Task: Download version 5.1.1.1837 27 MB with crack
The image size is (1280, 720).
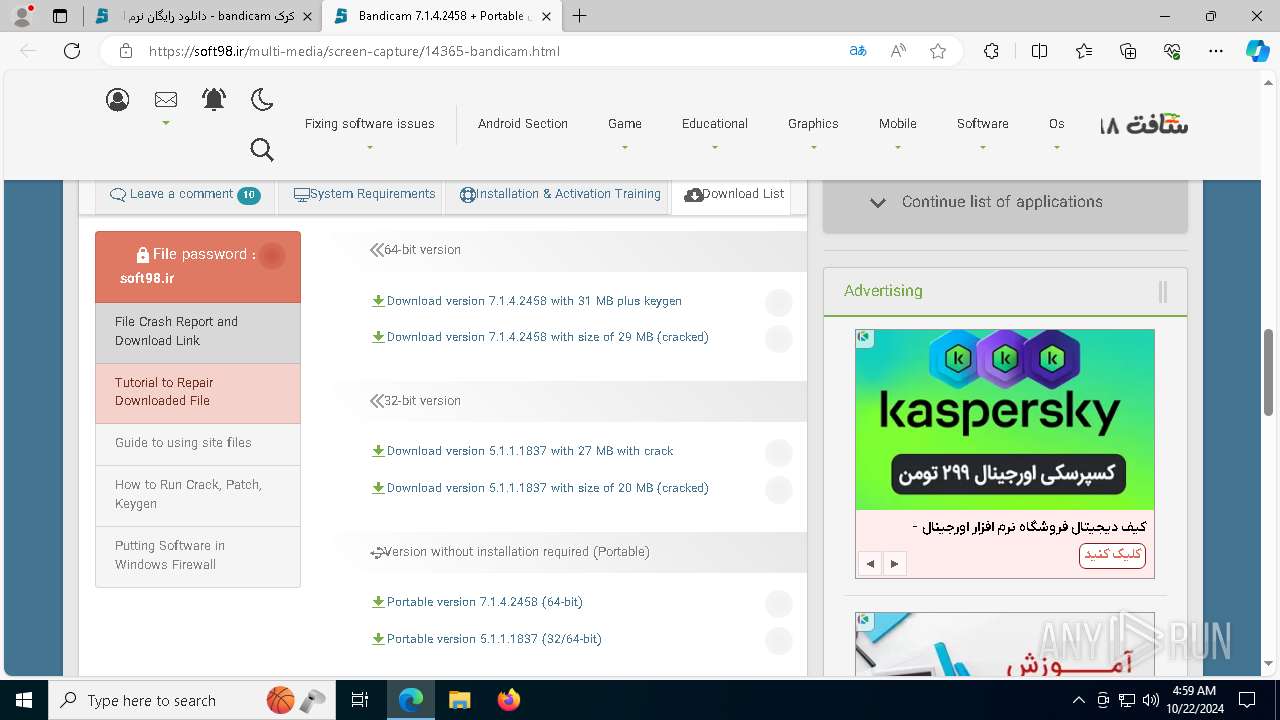Action: click(x=523, y=451)
